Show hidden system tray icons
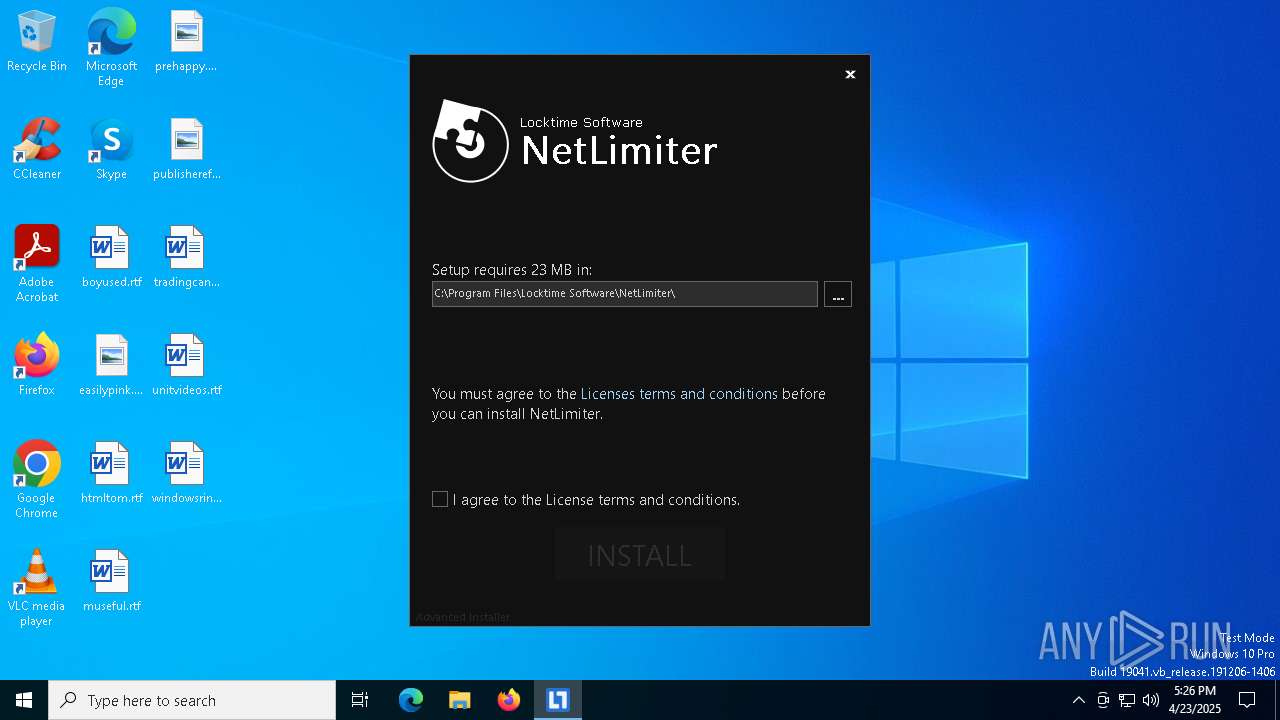Viewport: 1280px width, 720px height. pyautogui.click(x=1078, y=700)
